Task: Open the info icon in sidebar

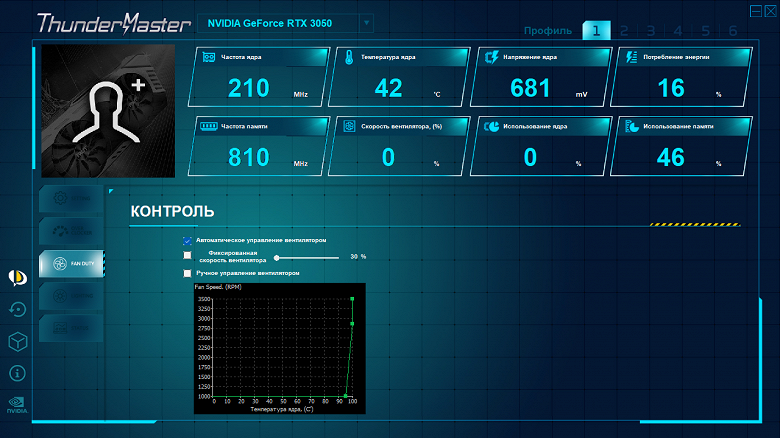Action: point(17,373)
